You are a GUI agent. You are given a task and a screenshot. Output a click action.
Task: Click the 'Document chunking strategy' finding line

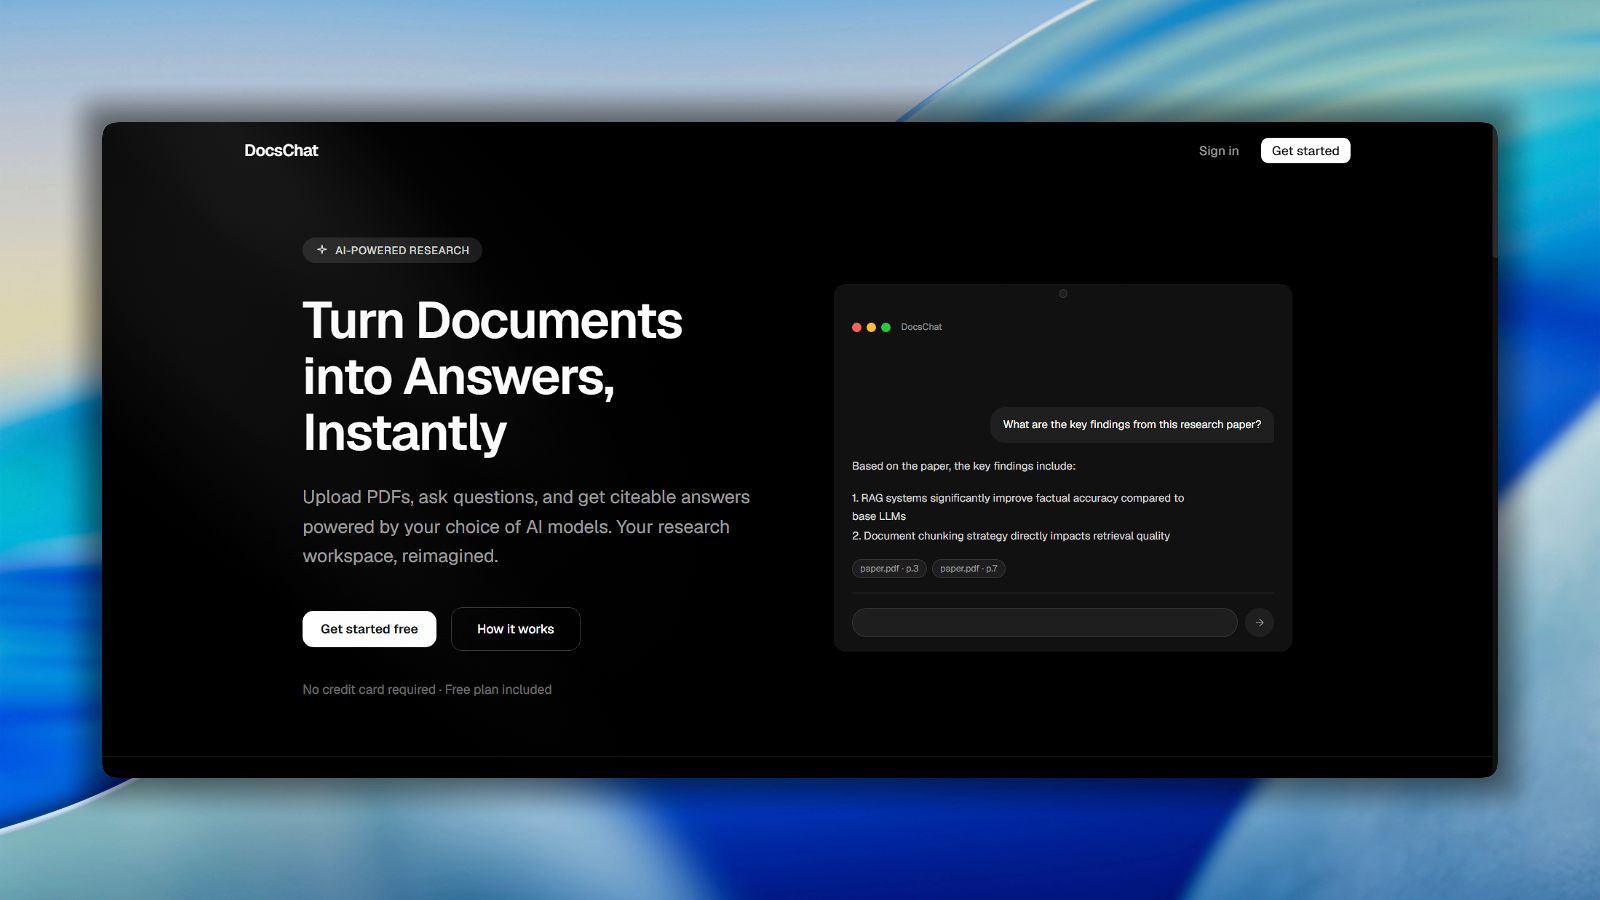point(1011,536)
